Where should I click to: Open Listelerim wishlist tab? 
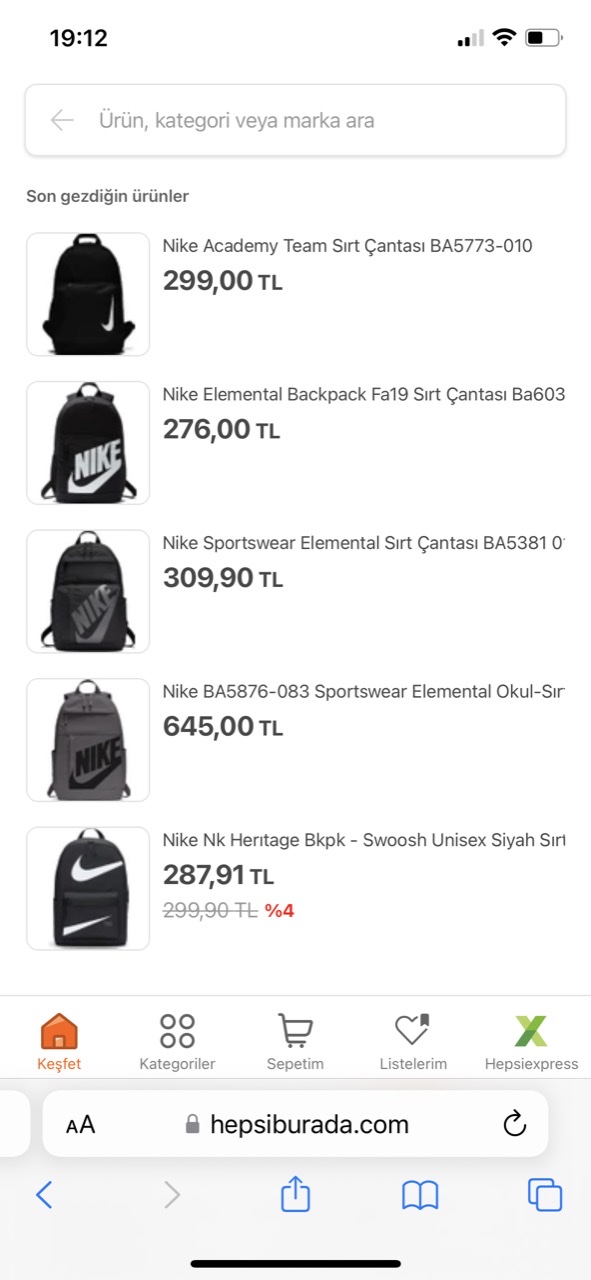(413, 1041)
